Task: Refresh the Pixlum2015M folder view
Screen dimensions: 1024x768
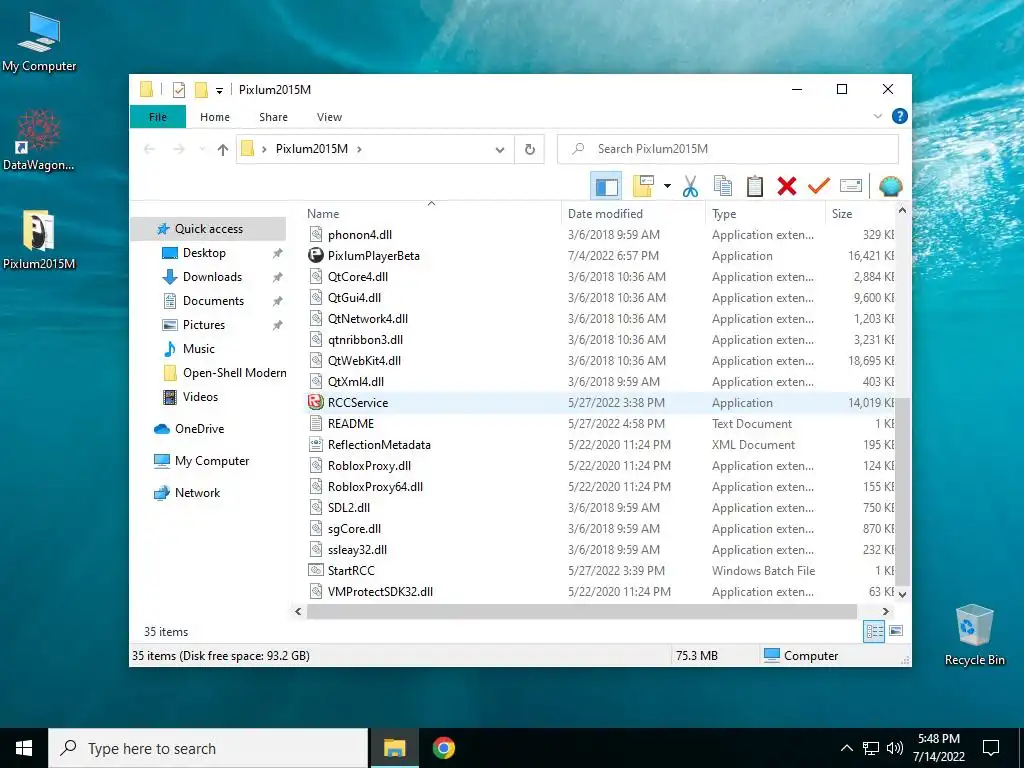Action: pyautogui.click(x=530, y=150)
